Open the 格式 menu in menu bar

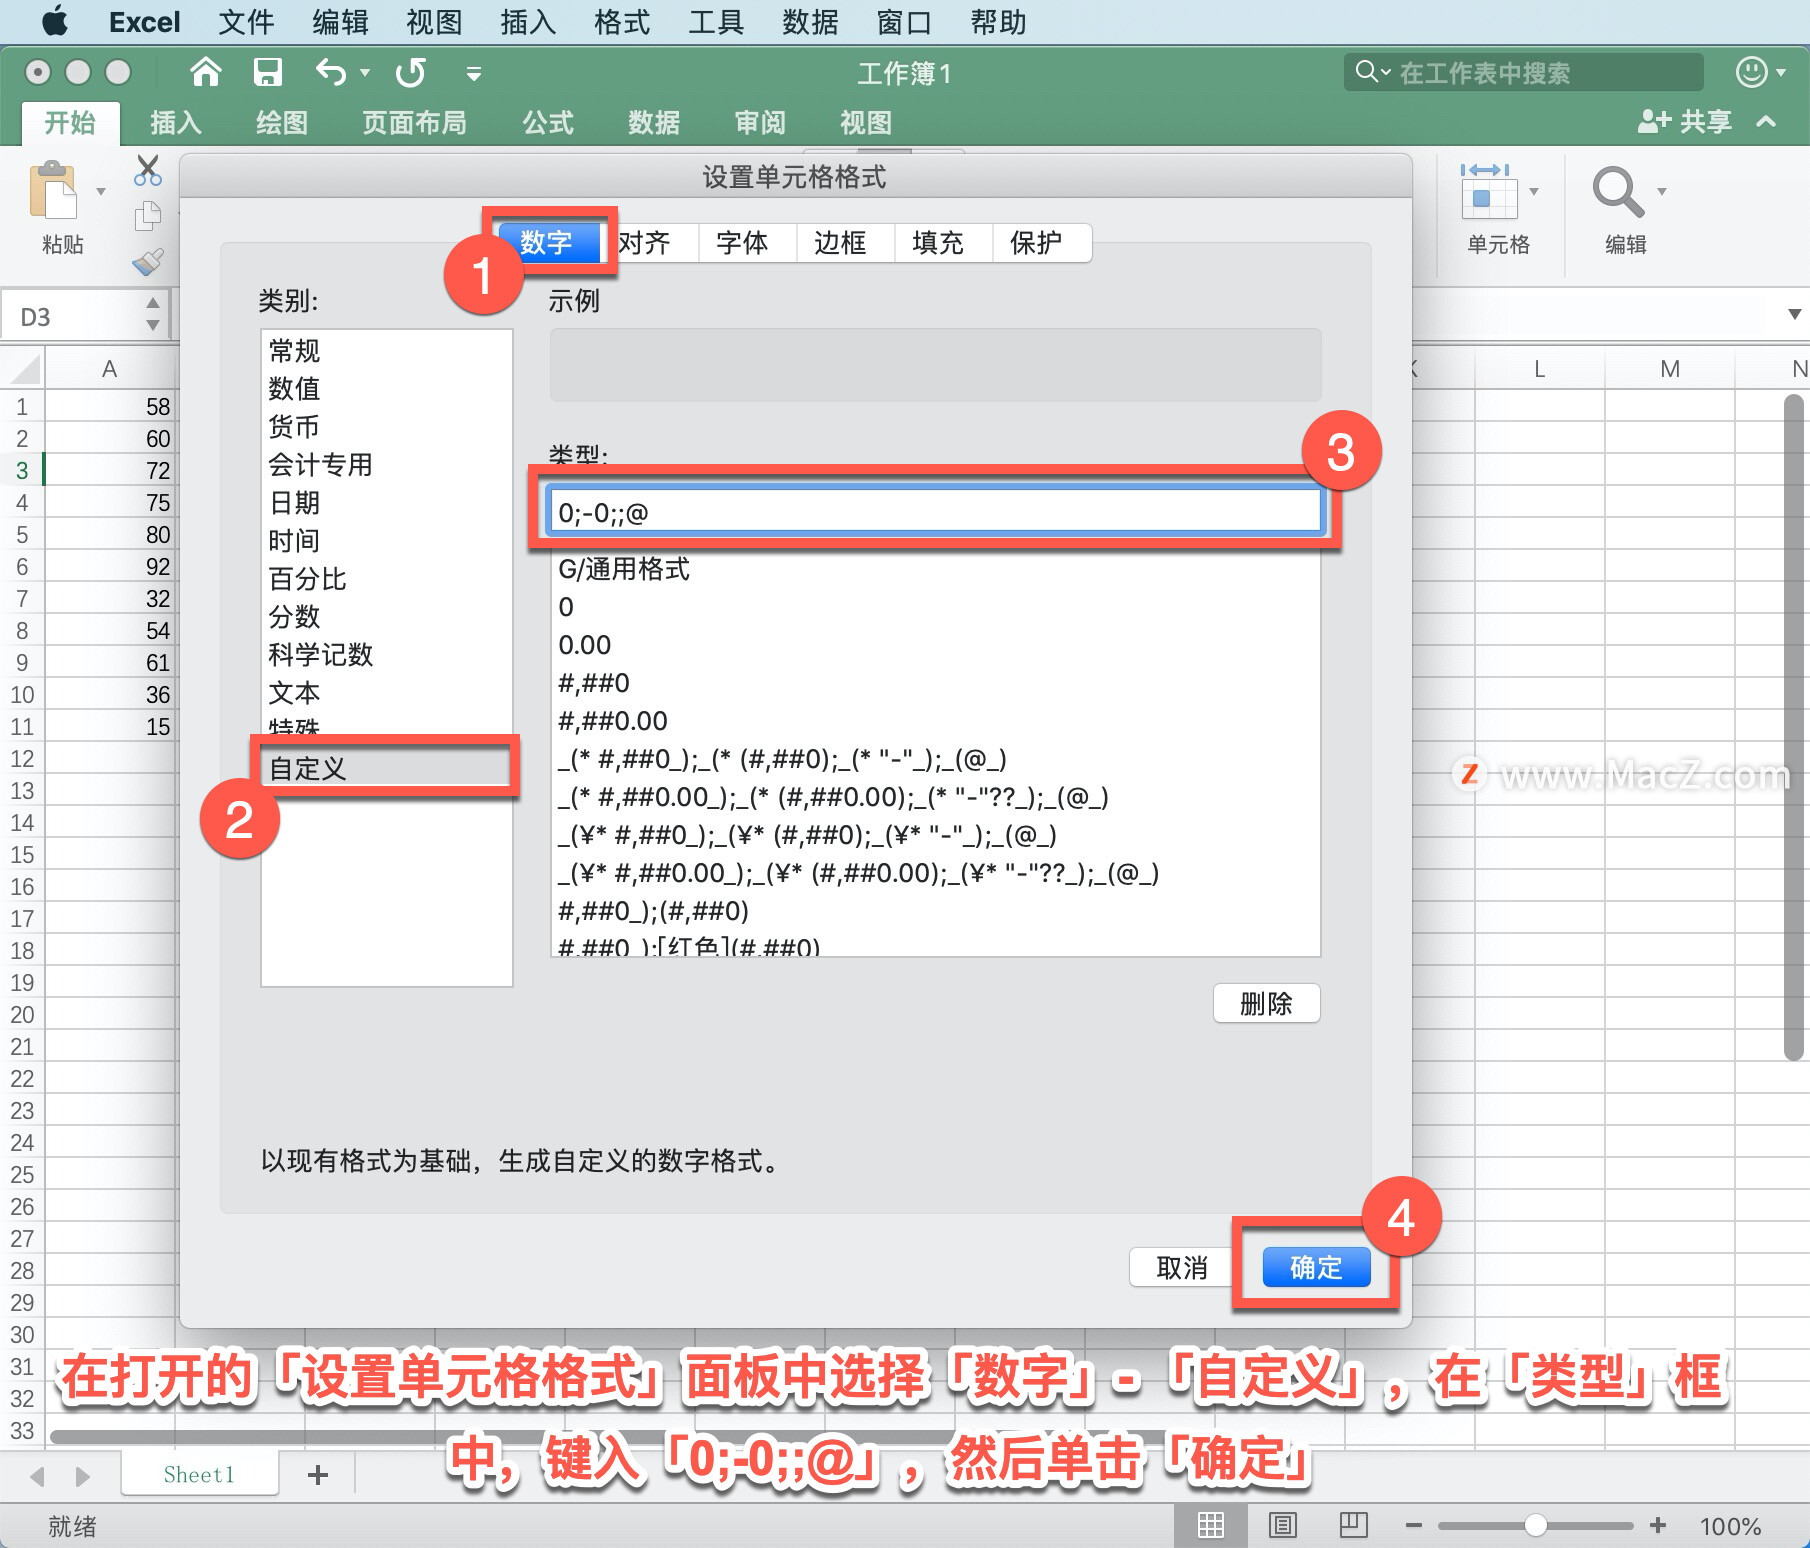coord(622,22)
